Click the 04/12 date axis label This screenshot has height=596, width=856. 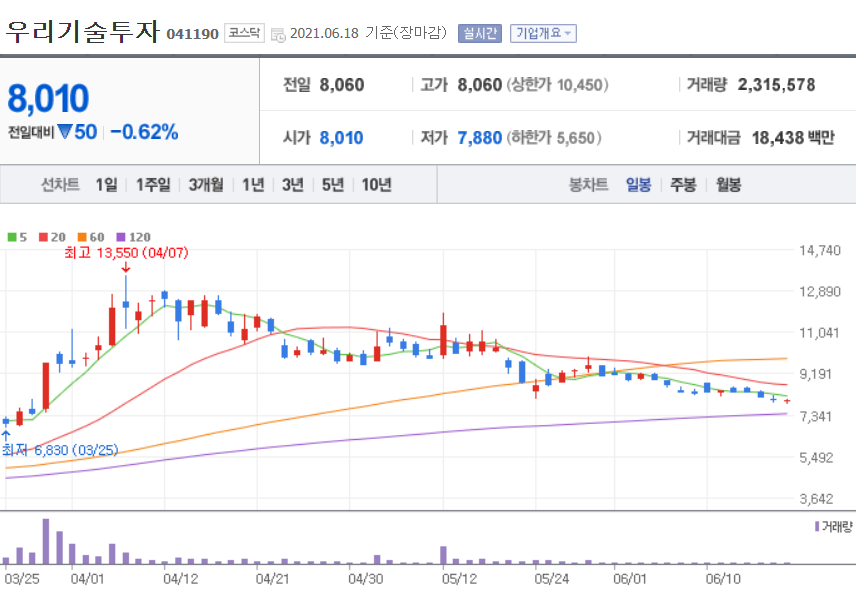181,579
